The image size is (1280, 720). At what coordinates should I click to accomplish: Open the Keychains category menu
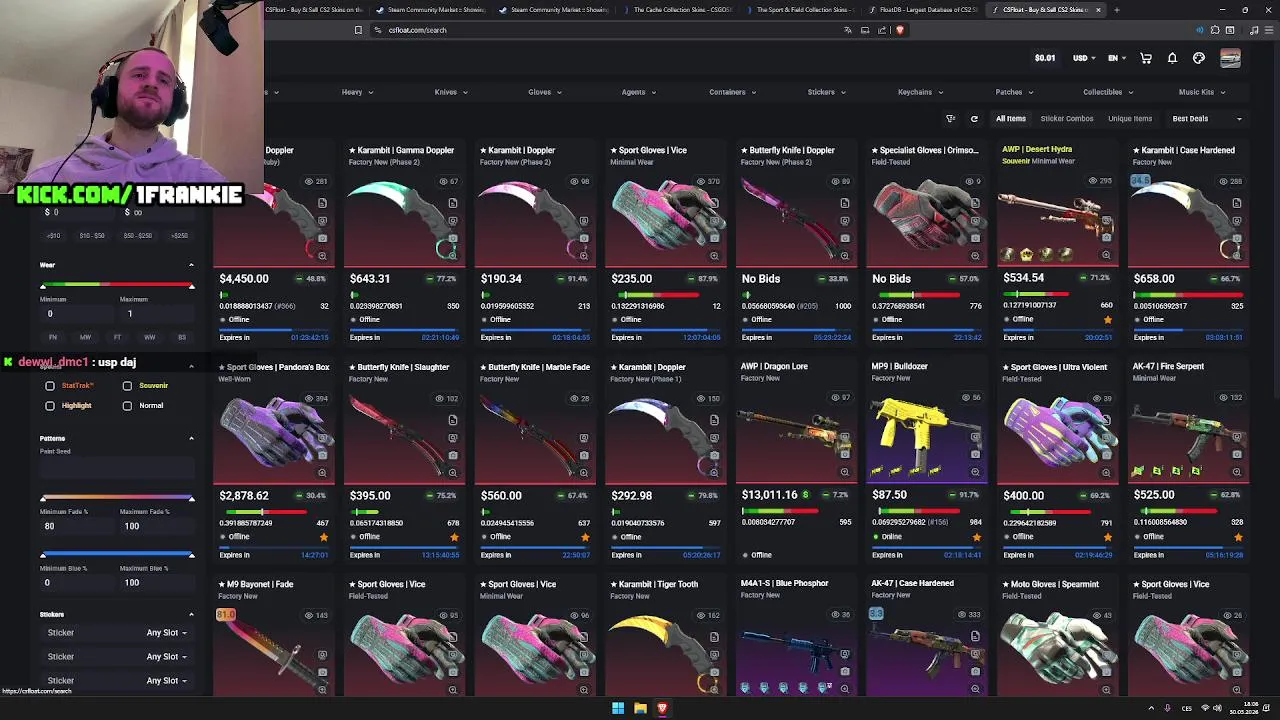tap(920, 92)
